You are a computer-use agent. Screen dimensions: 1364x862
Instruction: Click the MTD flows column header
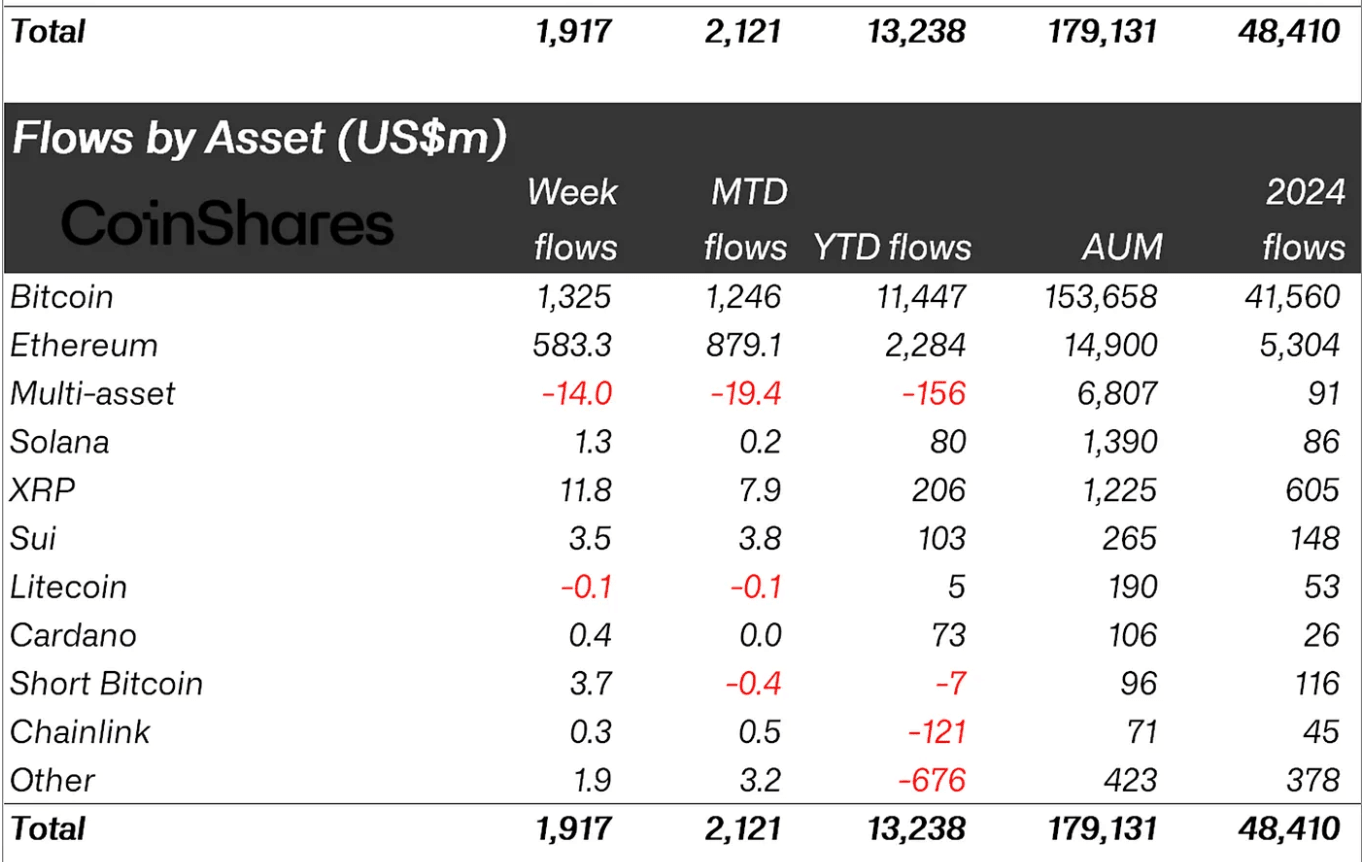tap(743, 218)
